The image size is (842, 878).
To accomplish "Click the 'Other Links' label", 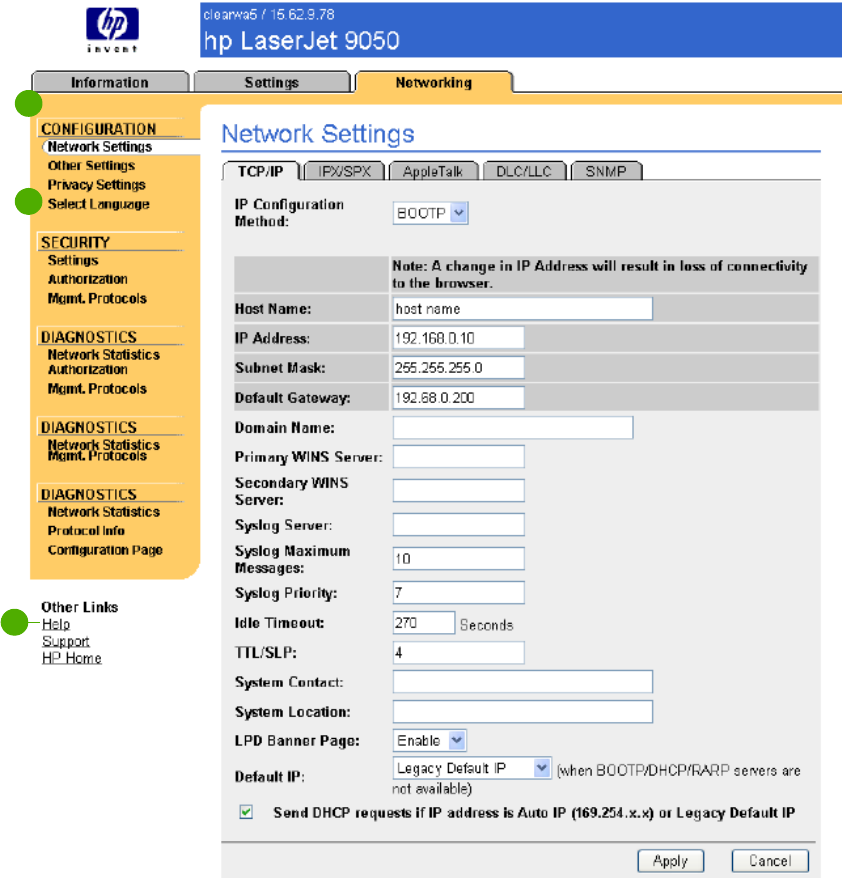I will pyautogui.click(x=79, y=607).
